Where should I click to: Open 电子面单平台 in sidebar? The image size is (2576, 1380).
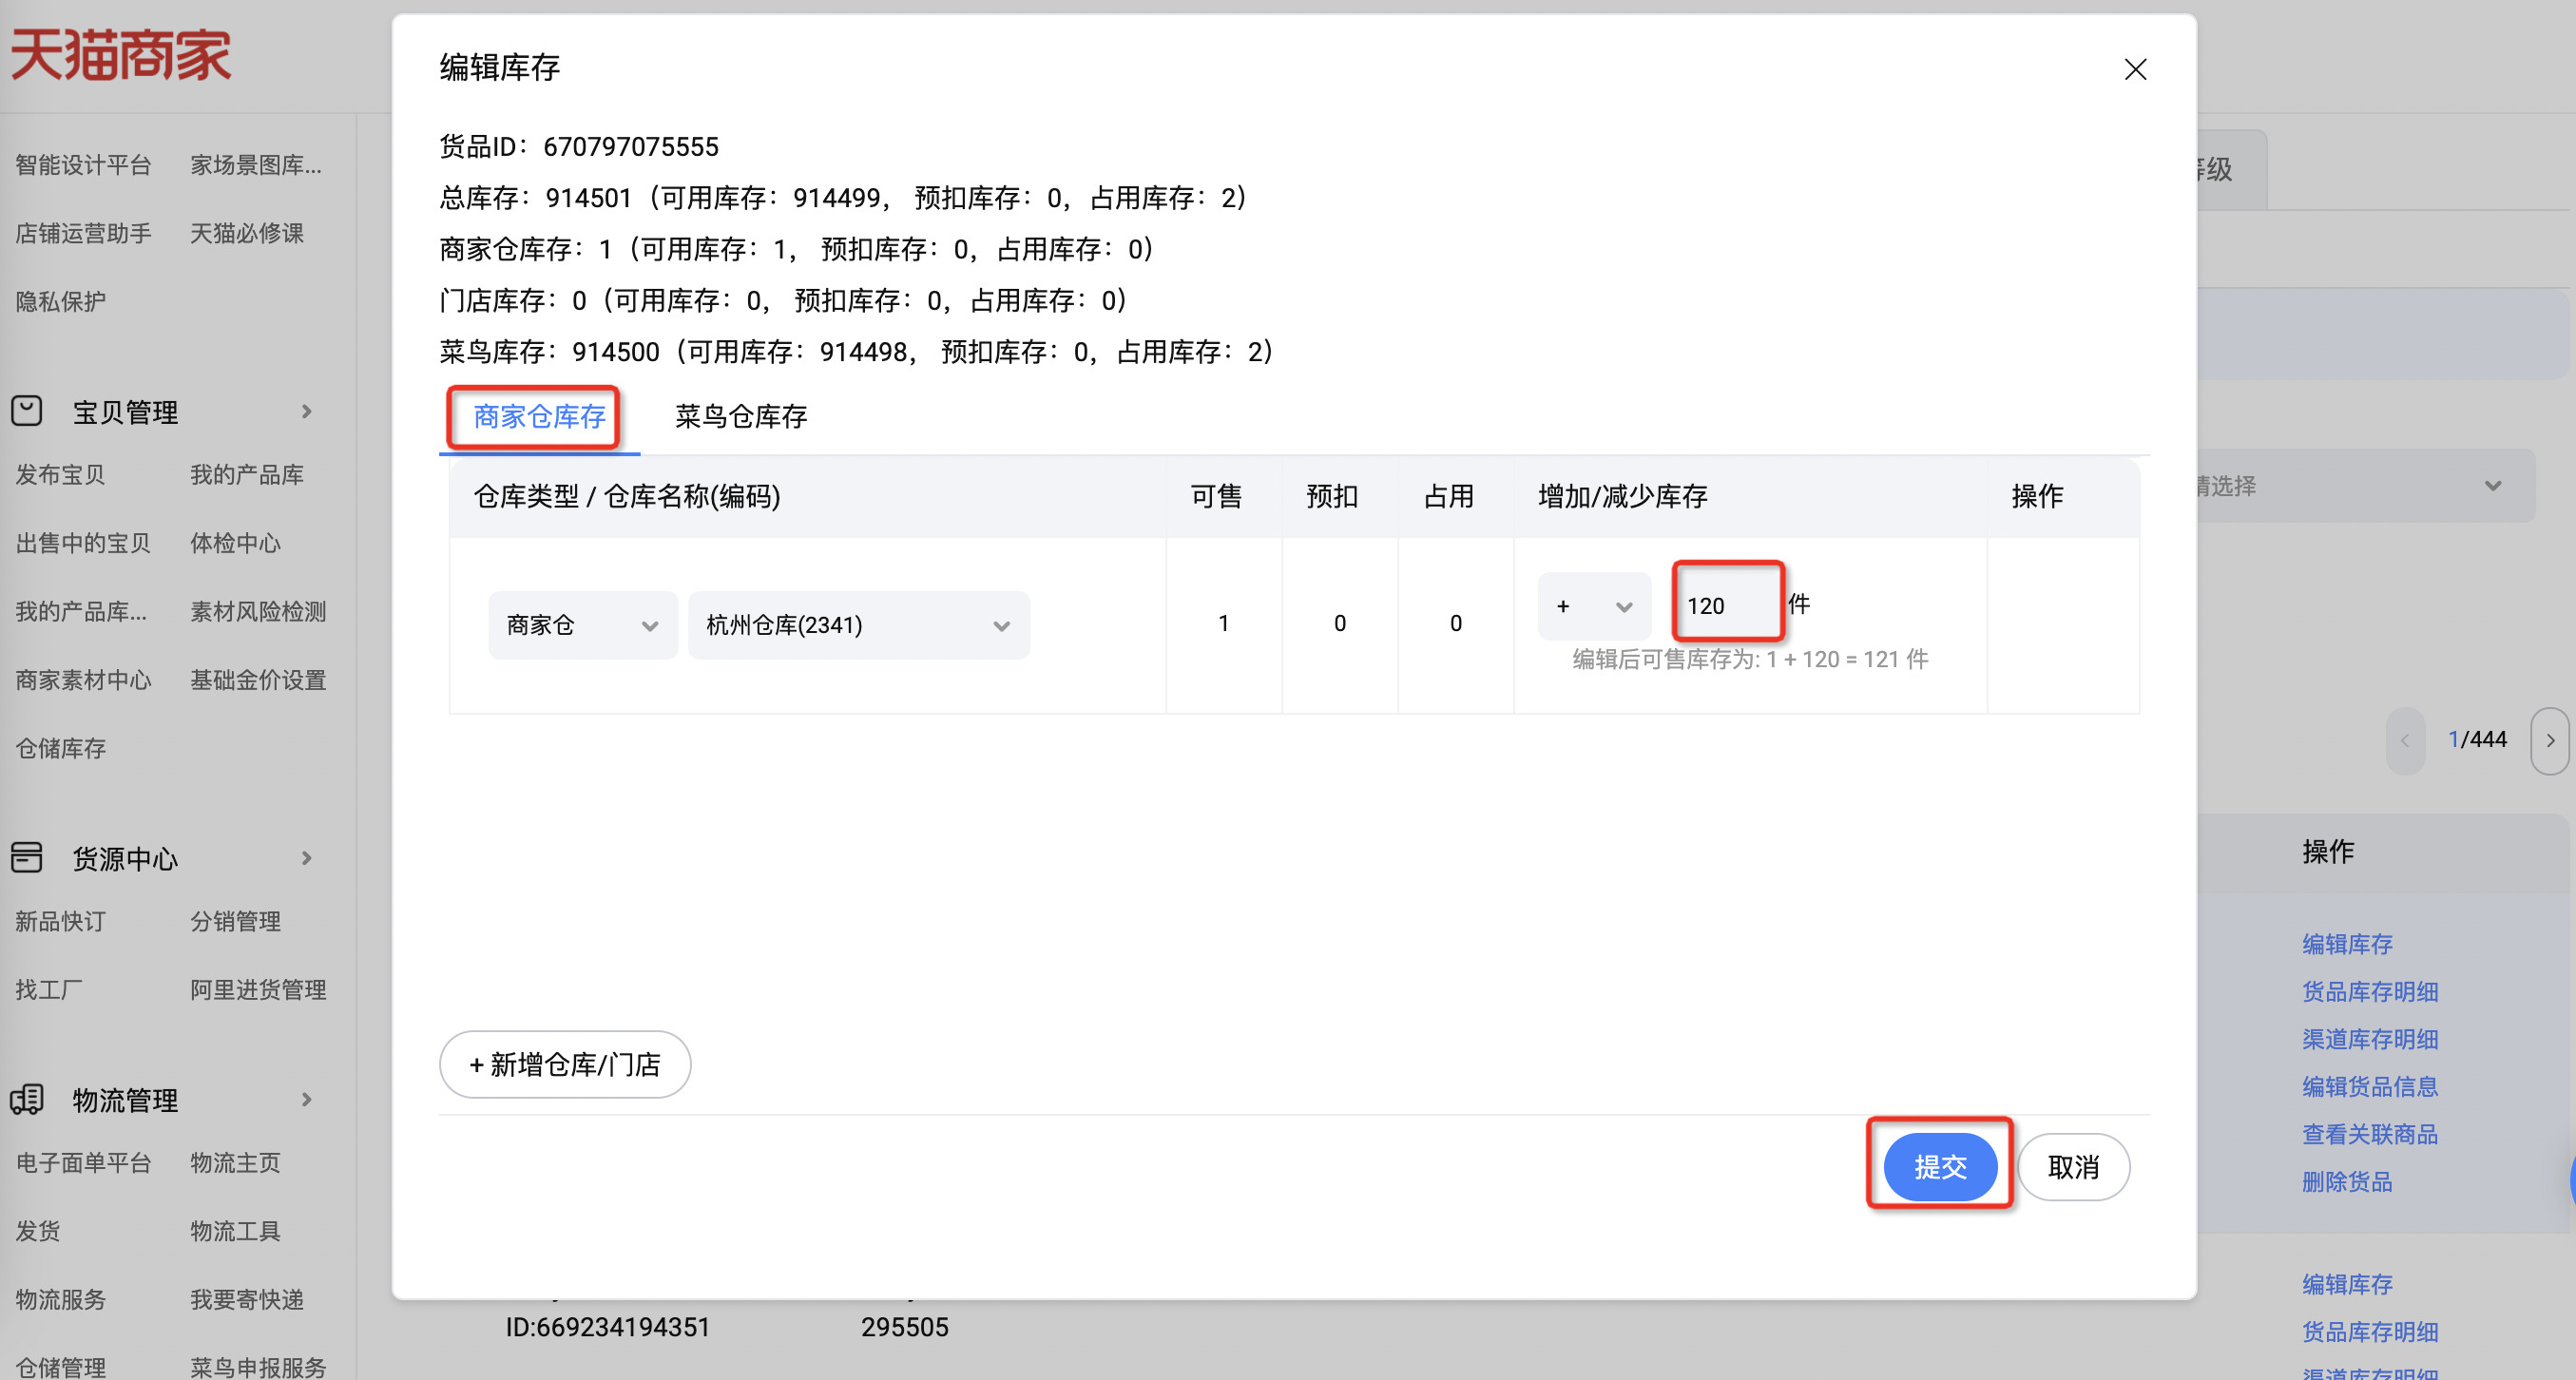click(83, 1162)
